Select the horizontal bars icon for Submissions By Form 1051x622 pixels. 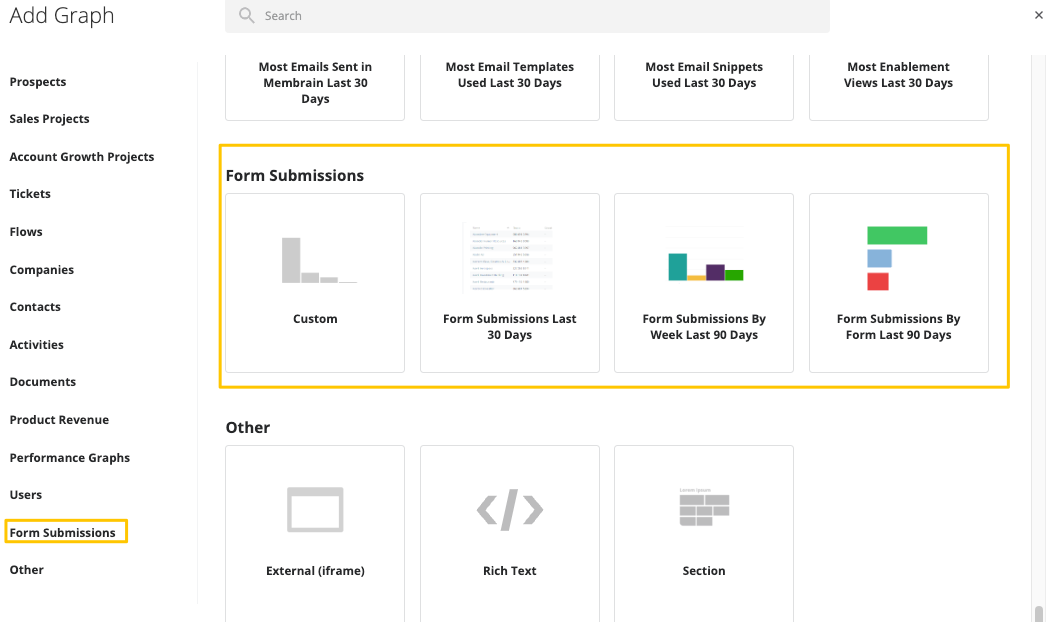click(x=897, y=258)
